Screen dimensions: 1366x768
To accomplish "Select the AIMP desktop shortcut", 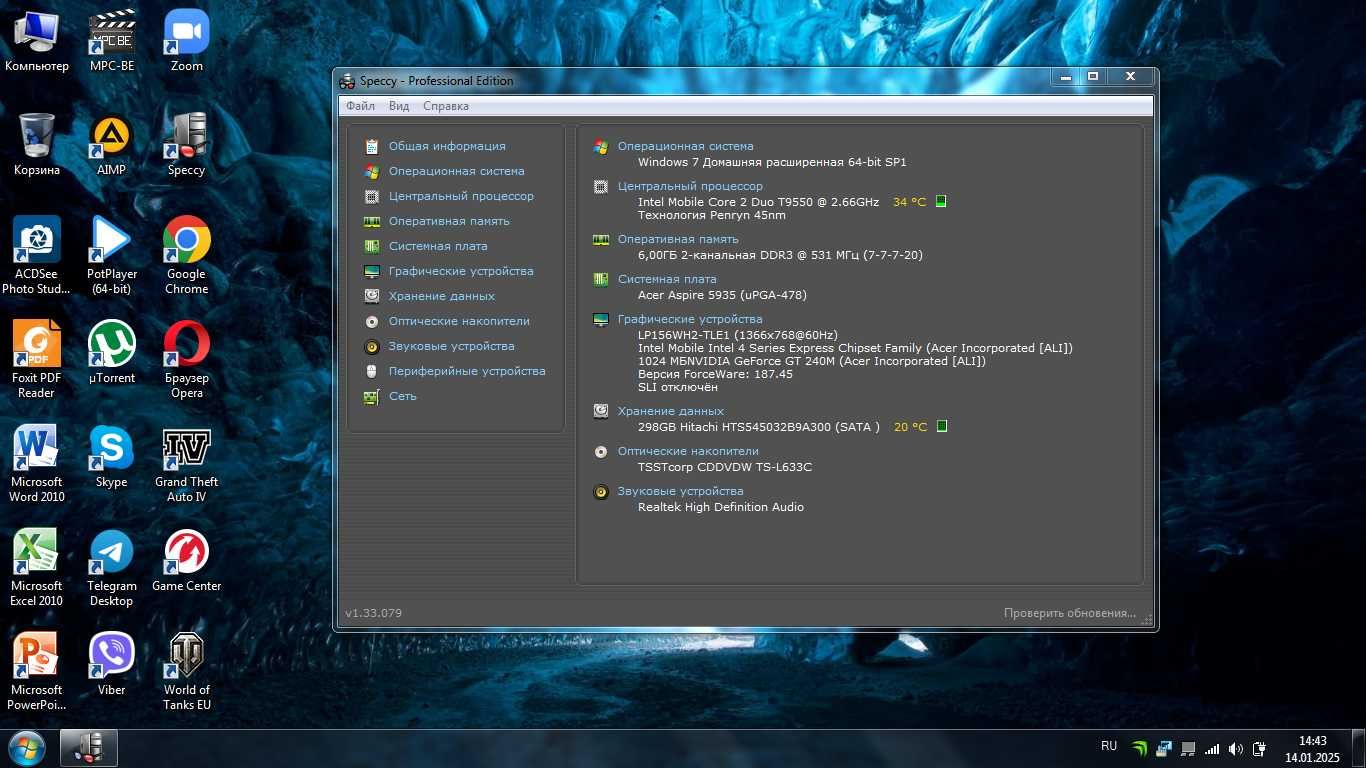I will 112,144.
